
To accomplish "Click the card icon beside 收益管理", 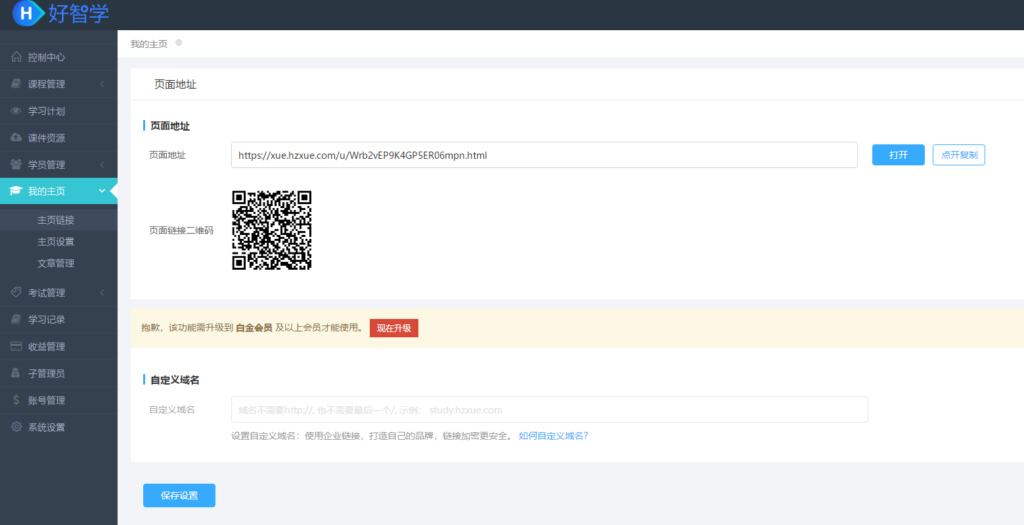I will pyautogui.click(x=16, y=346).
